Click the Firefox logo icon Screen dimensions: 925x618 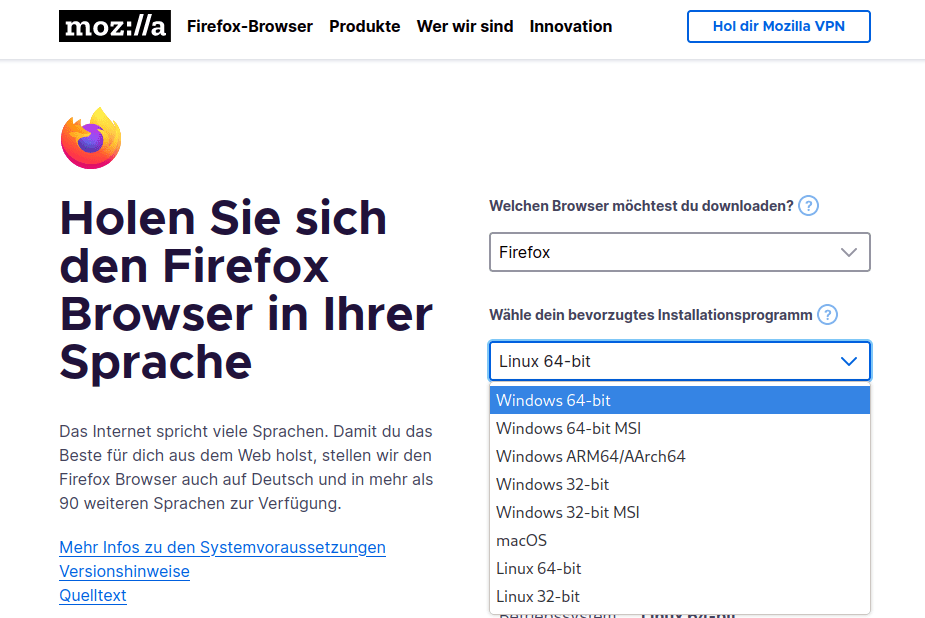coord(91,138)
